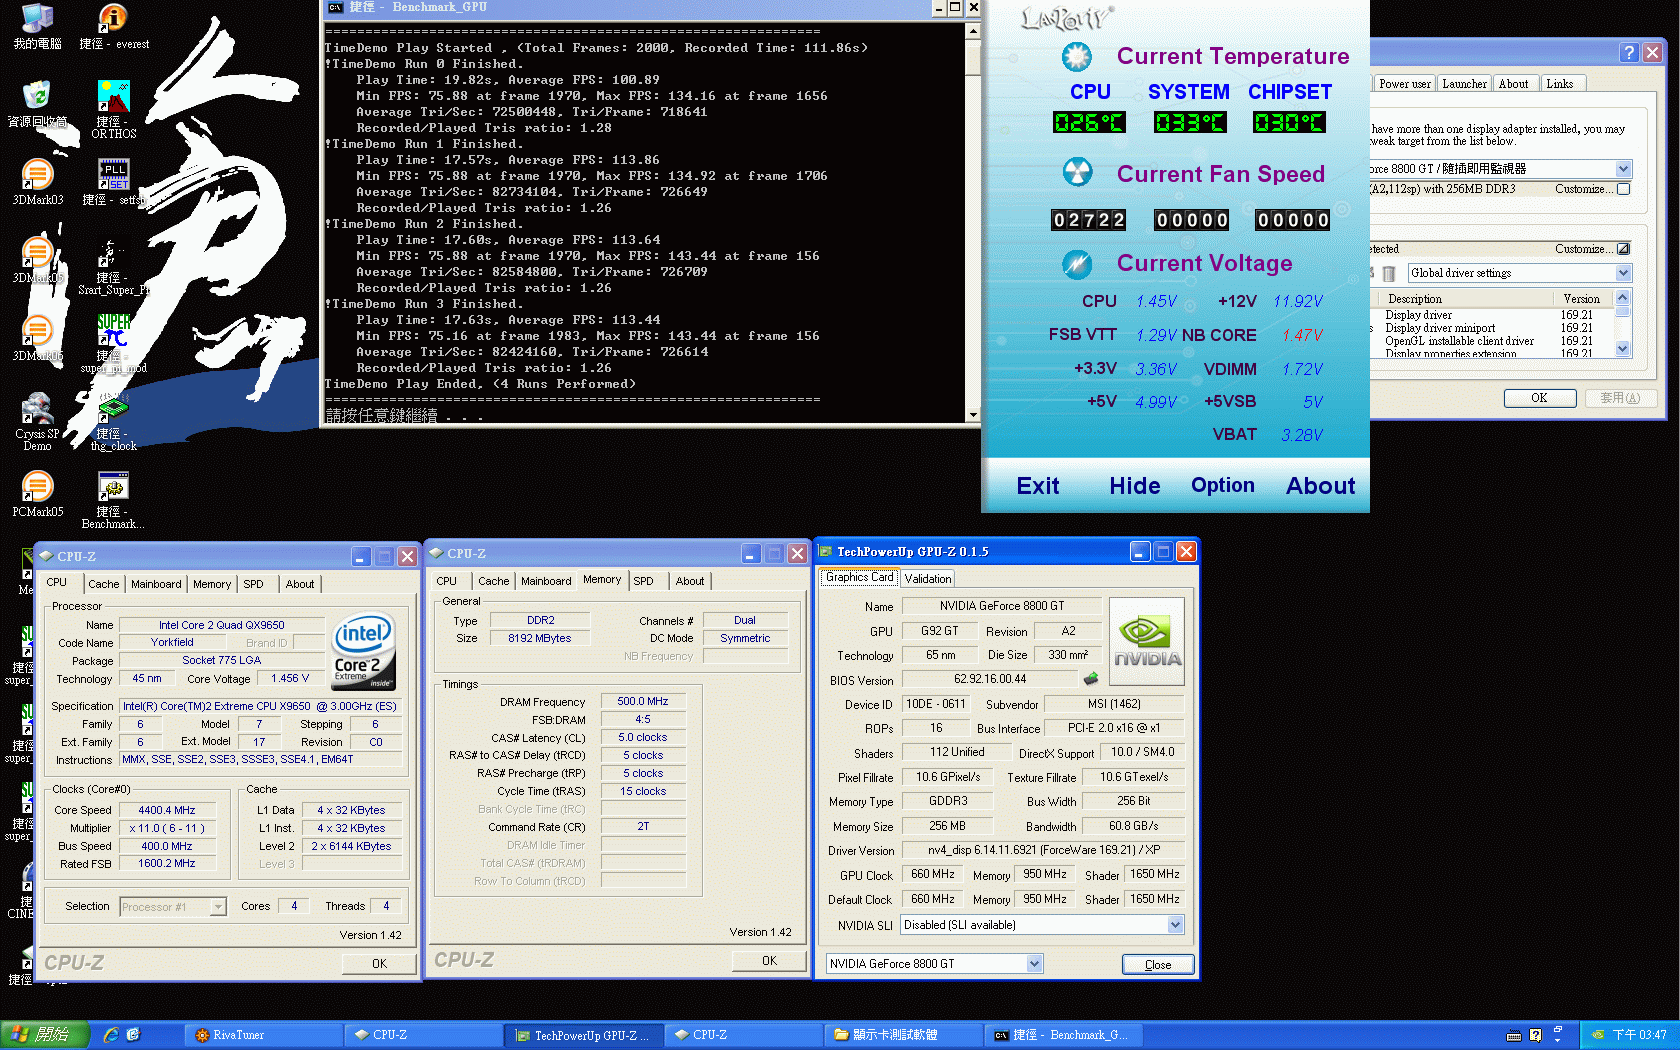The height and width of the screenshot is (1050, 1680).
Task: Switch to TechPowerUp GPU-Z taskbar button
Action: [x=584, y=1035]
